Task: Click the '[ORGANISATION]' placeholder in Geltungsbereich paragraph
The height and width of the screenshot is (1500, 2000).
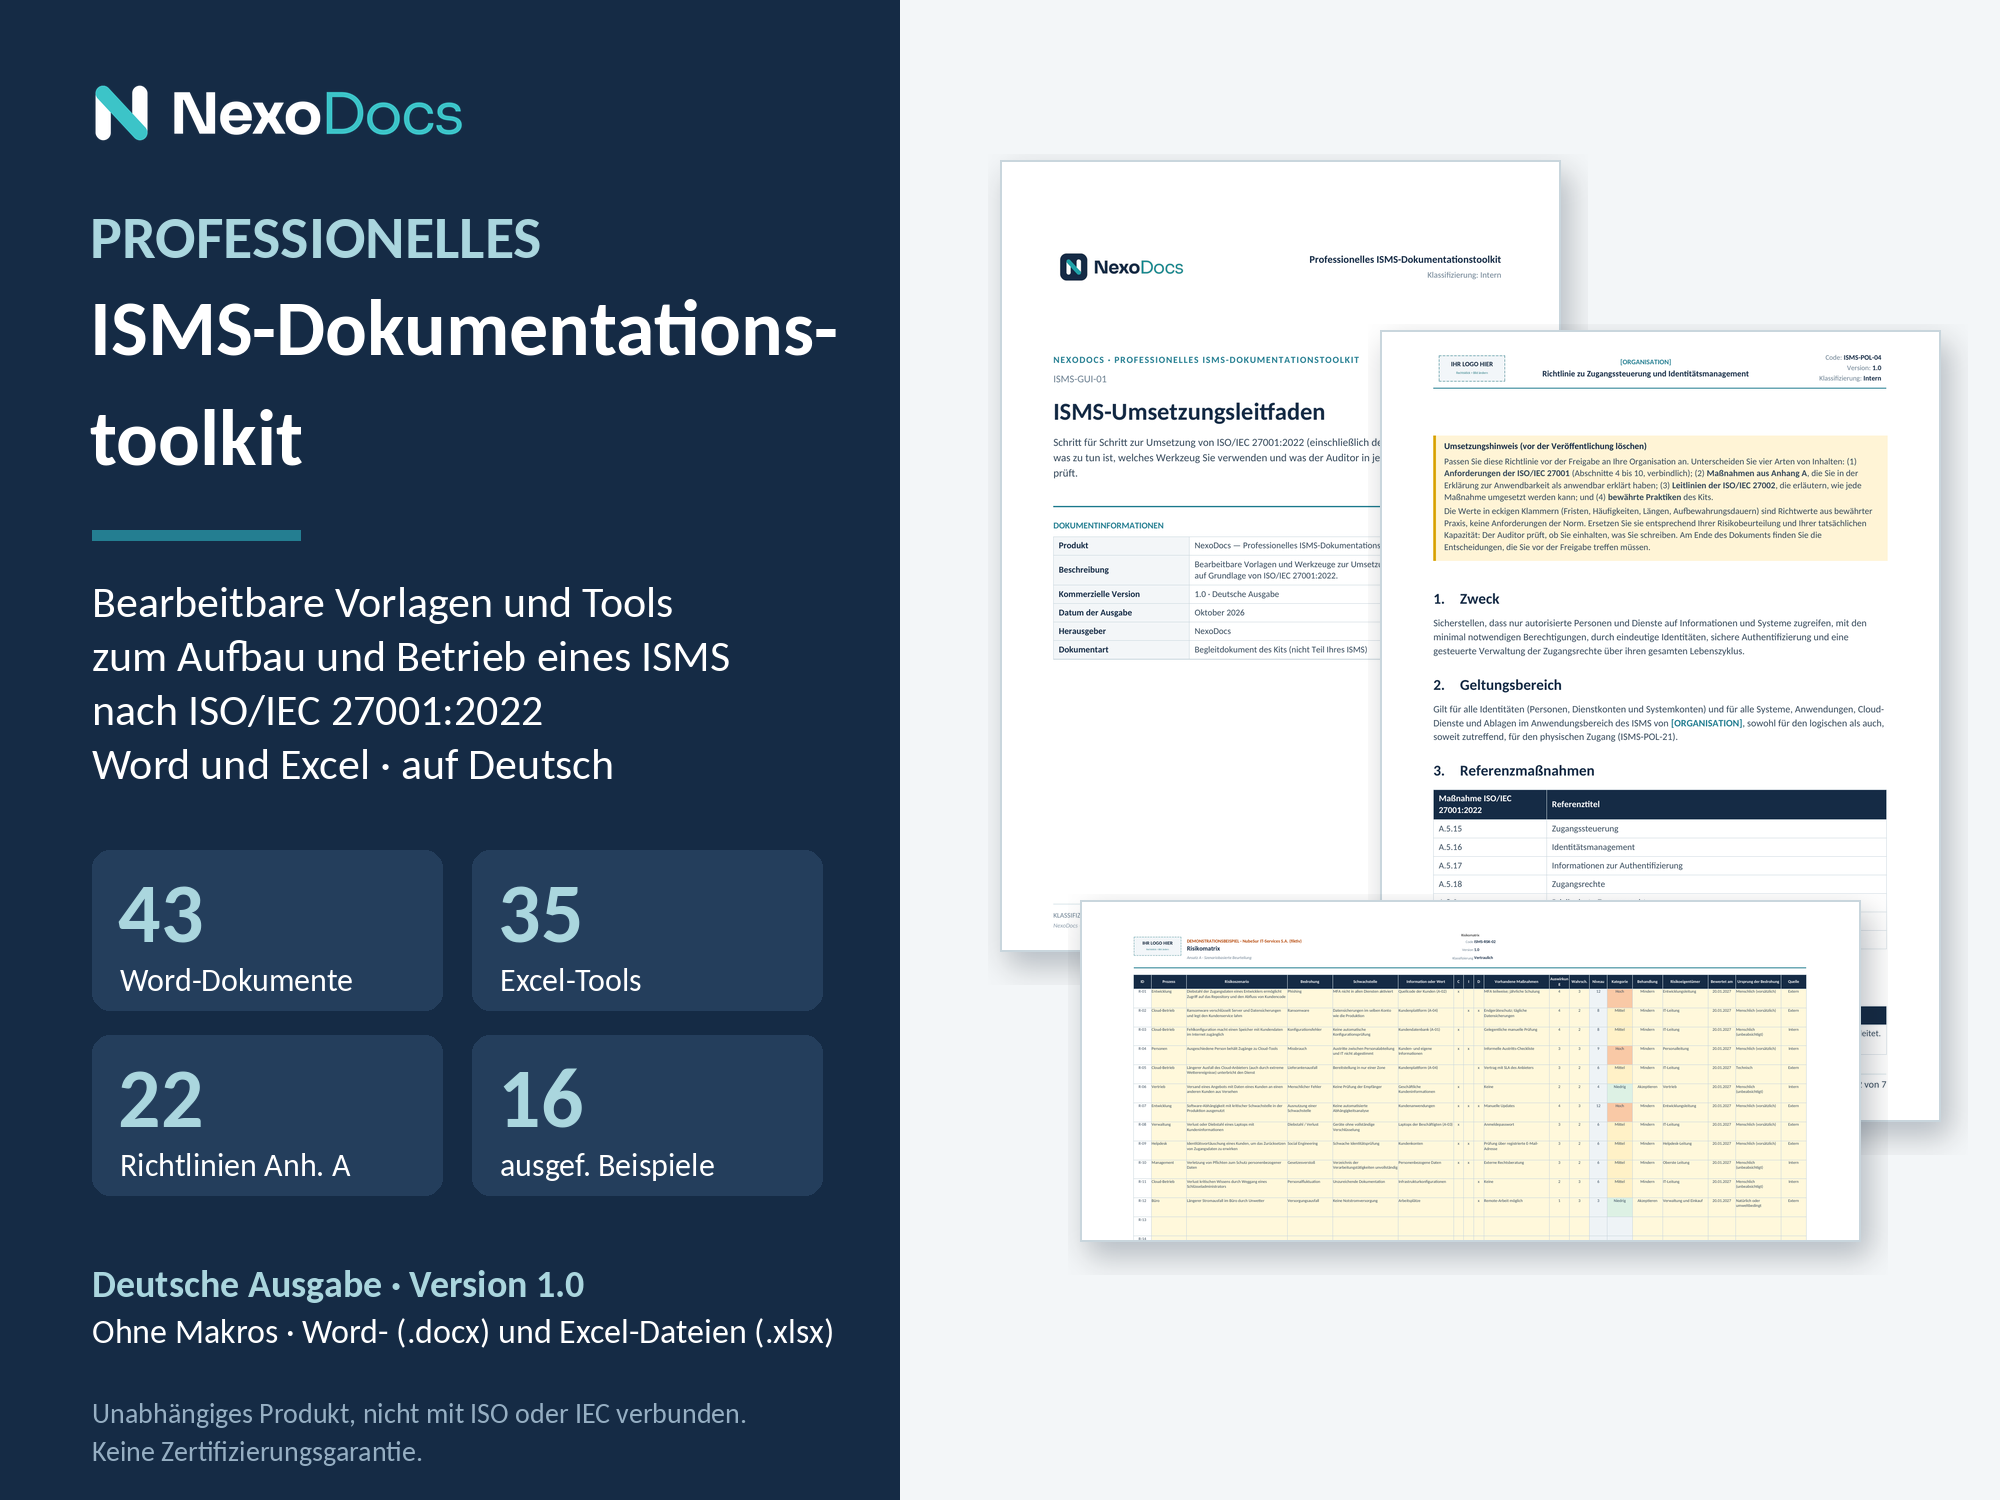Action: point(1706,723)
